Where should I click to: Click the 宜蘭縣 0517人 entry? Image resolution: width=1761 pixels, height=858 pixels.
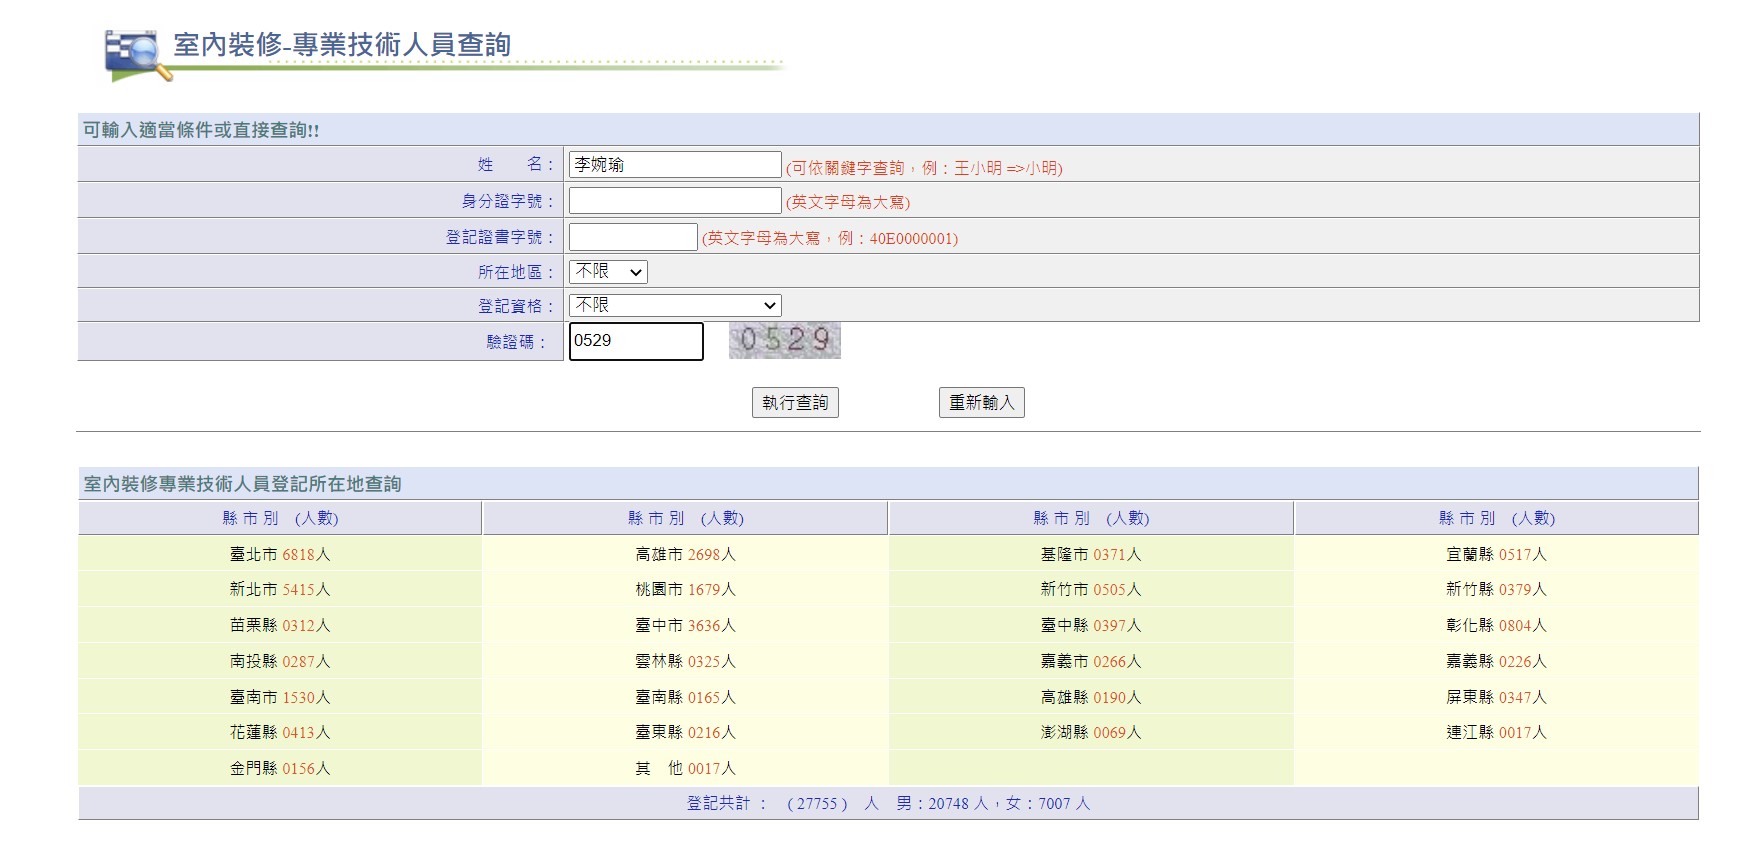(x=1496, y=555)
